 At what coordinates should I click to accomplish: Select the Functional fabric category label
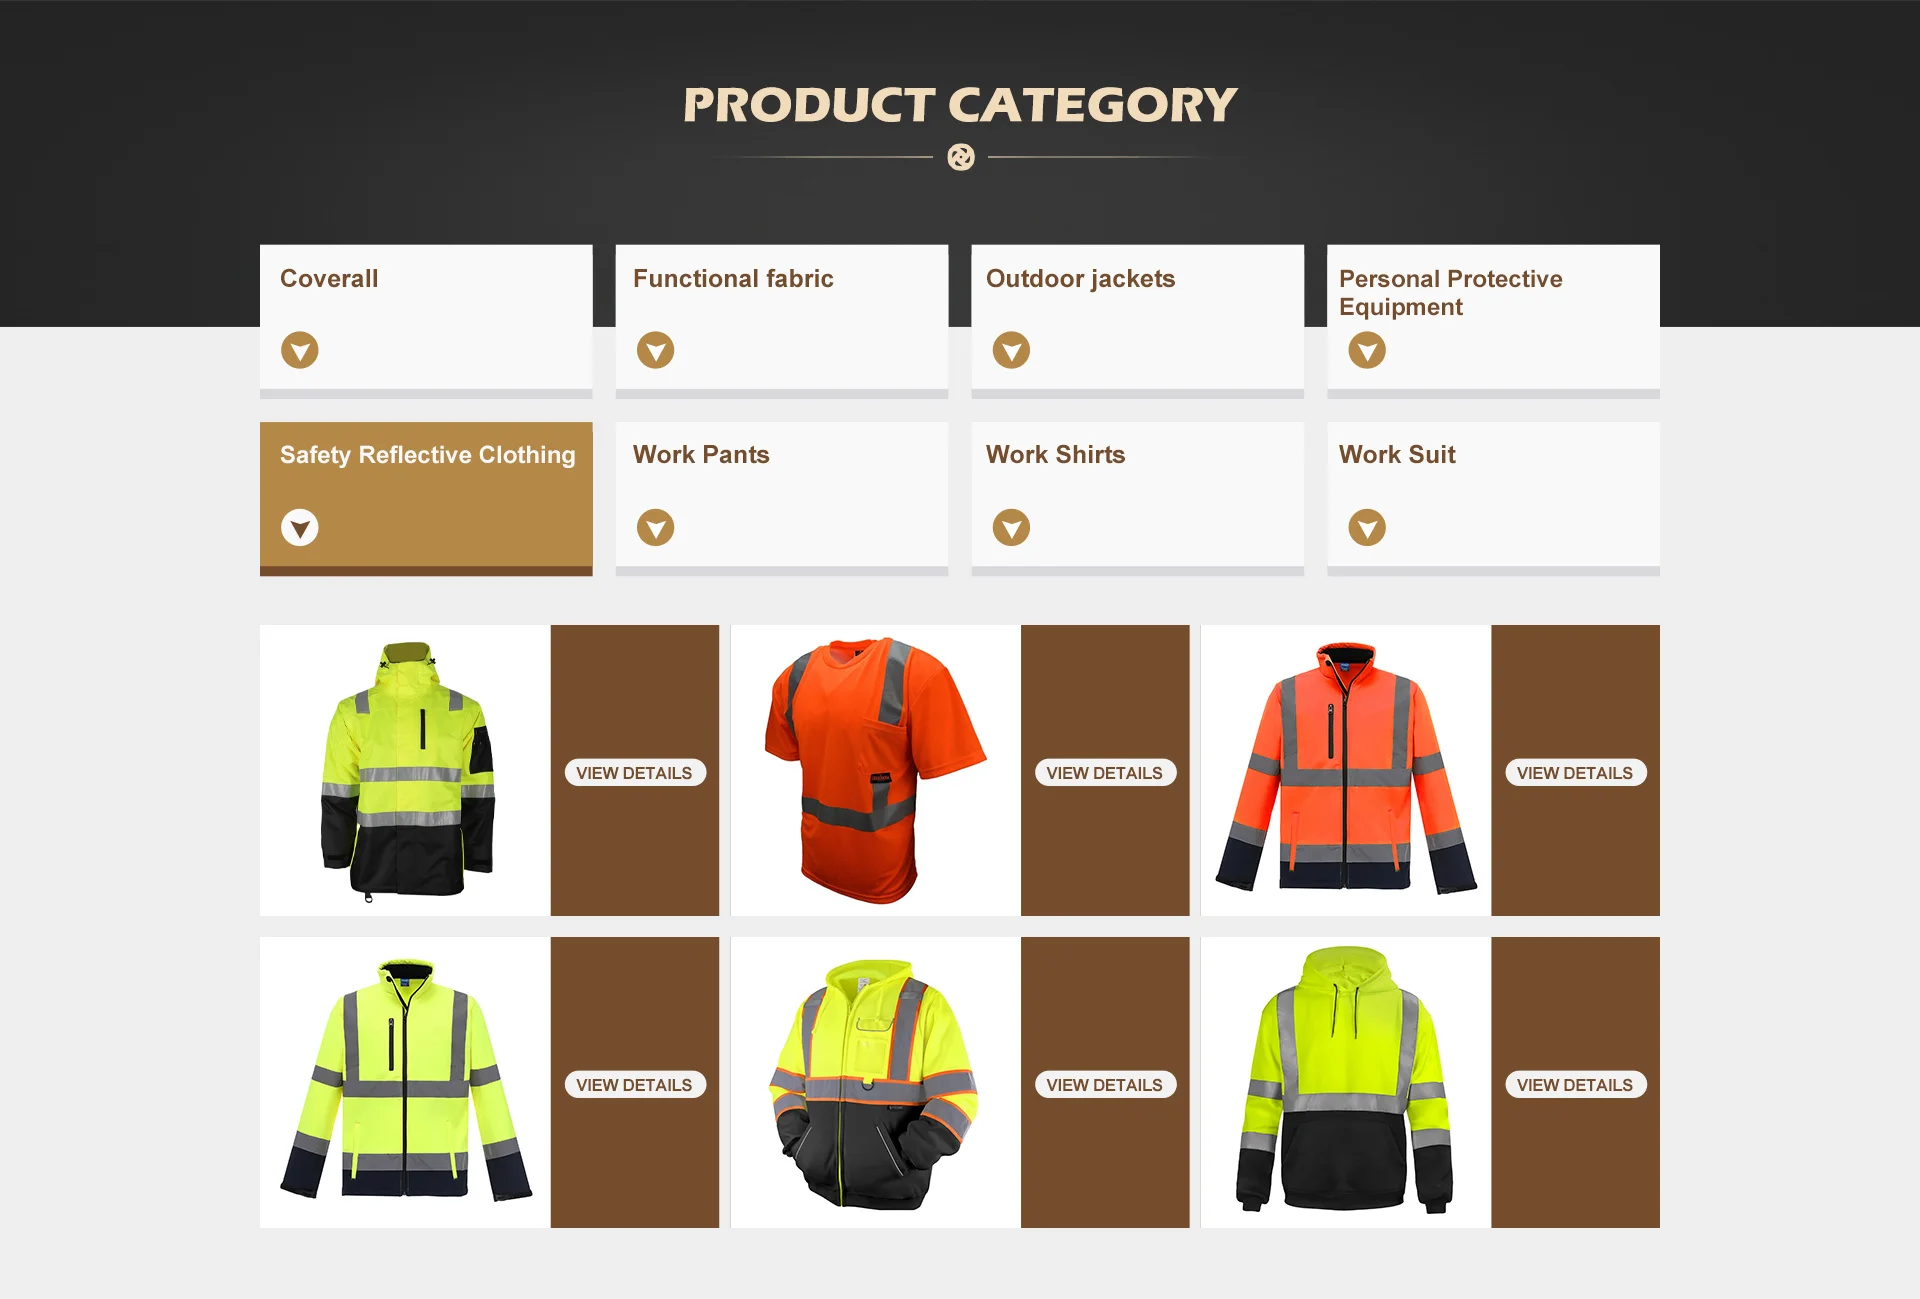[733, 279]
